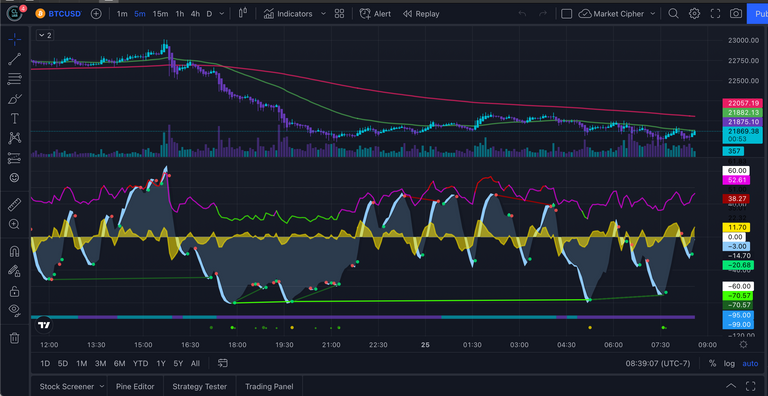Viewport: 768px width, 396px height.
Task: Open the prediction and measurement tools
Action: (15, 158)
